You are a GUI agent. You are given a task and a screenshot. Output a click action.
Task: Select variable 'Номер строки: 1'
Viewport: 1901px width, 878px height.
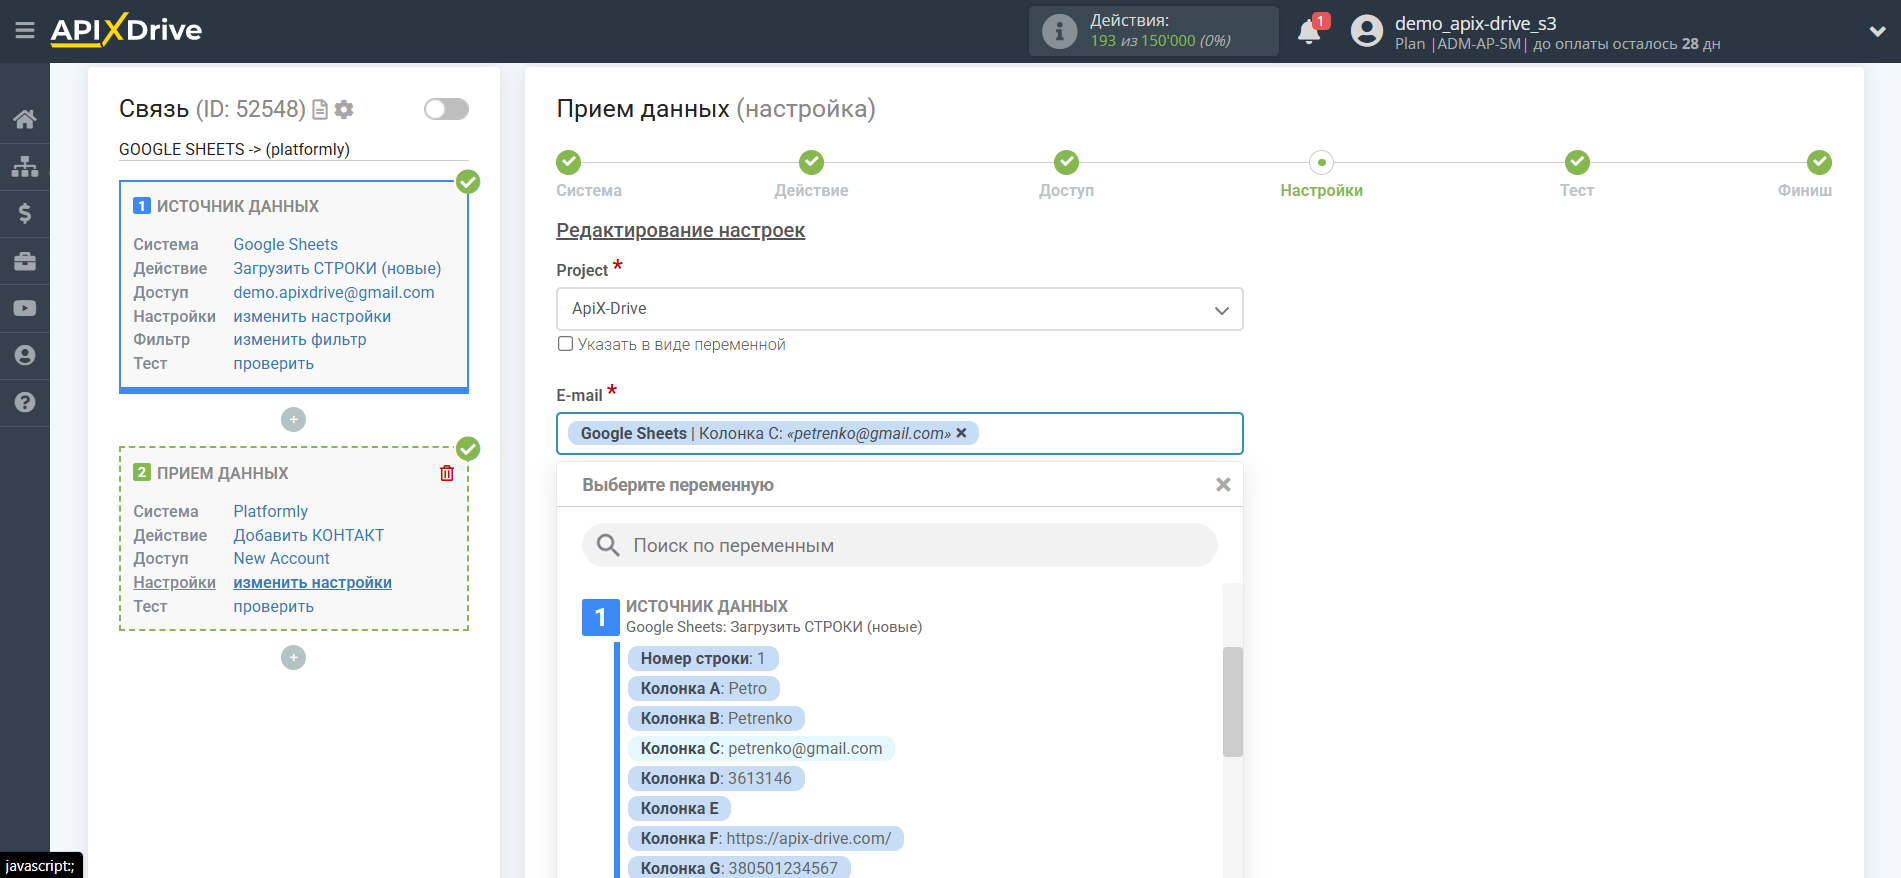tap(703, 658)
